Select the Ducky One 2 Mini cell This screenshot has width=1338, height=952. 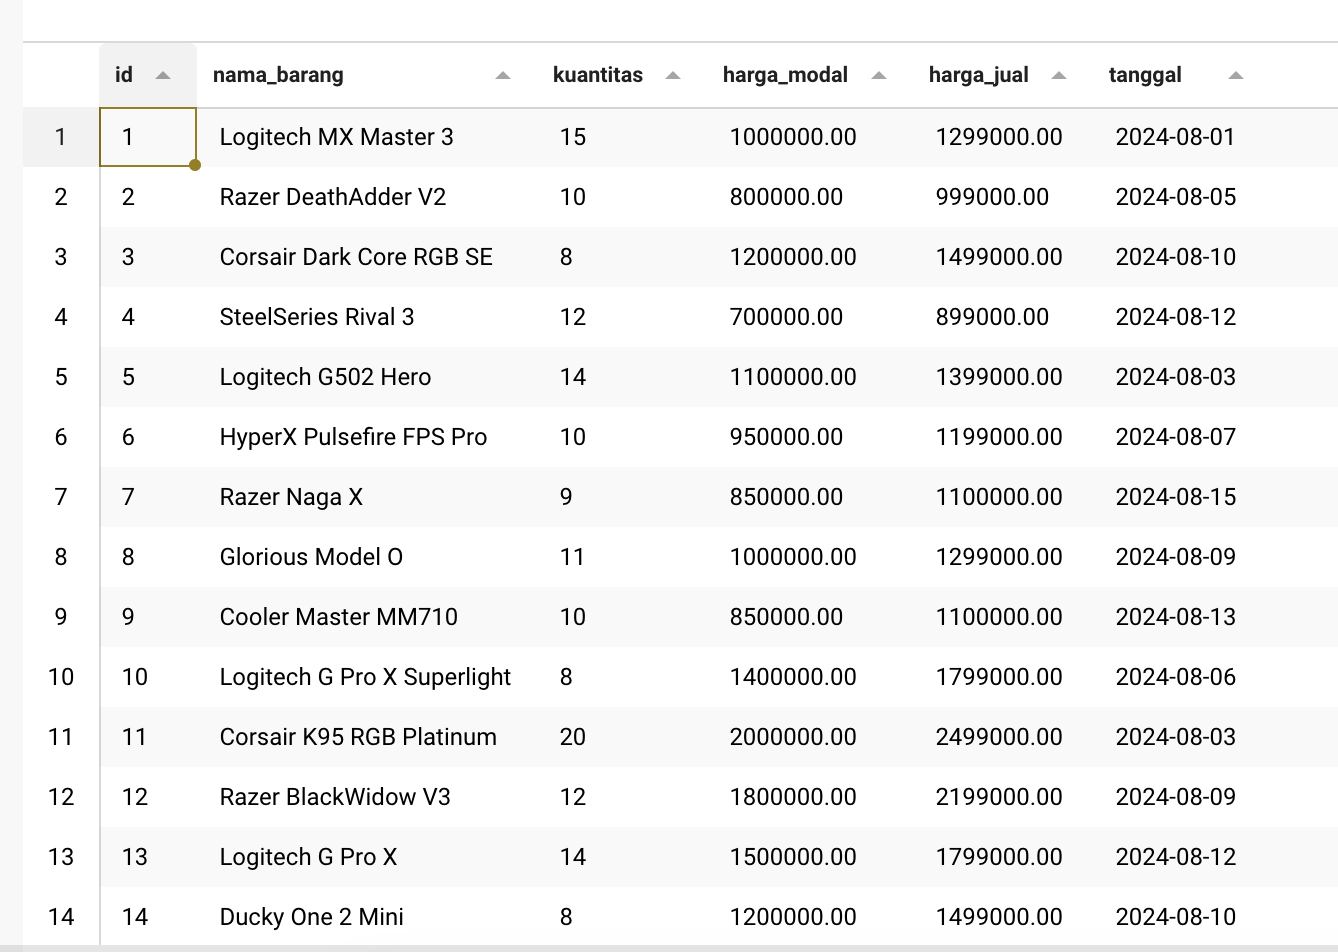312,917
